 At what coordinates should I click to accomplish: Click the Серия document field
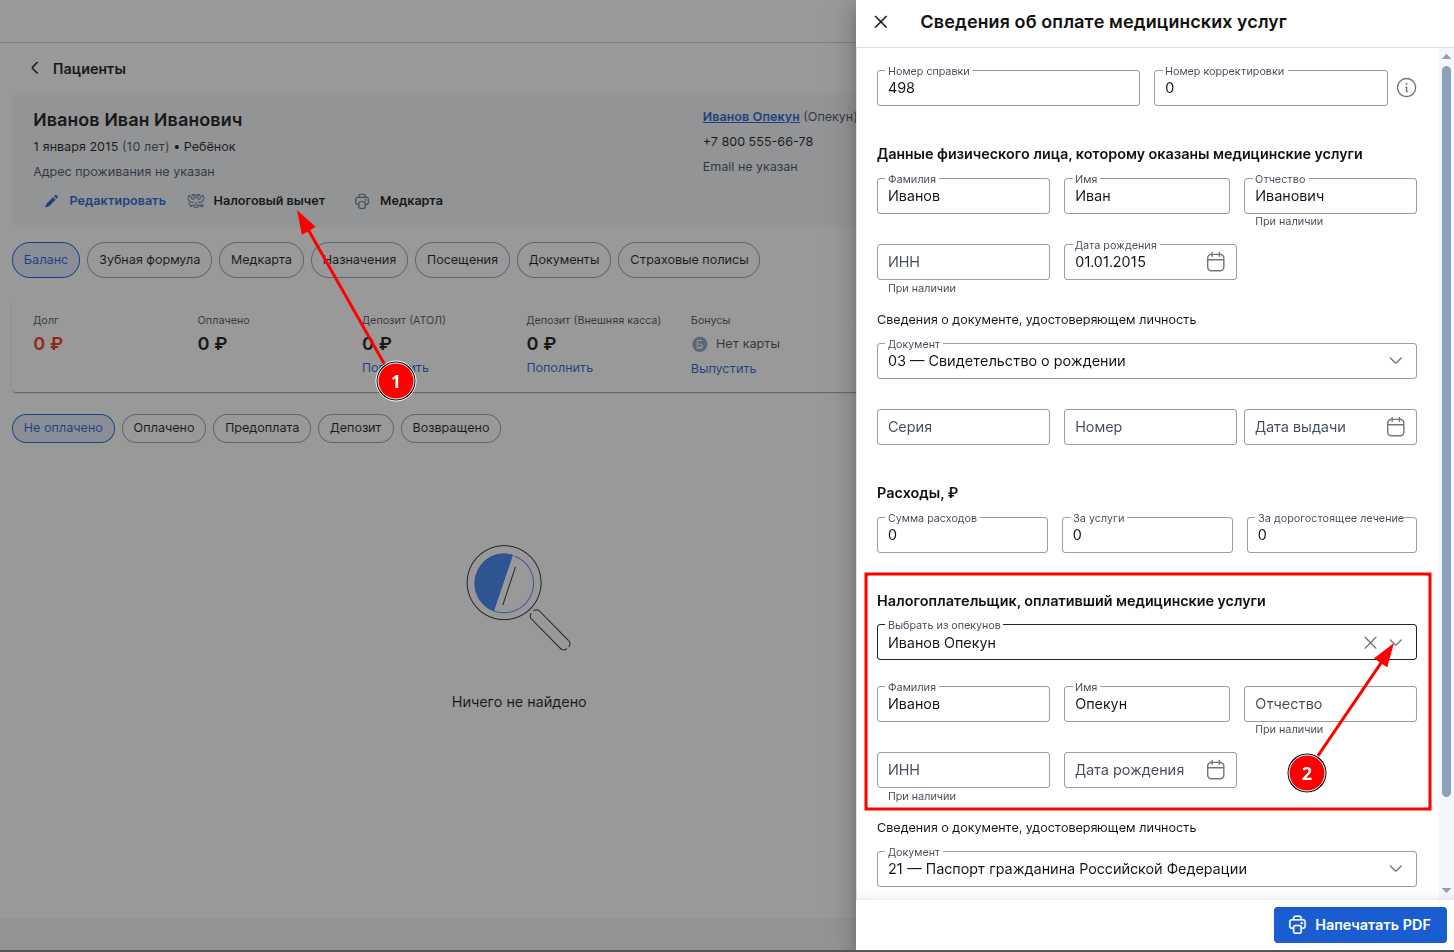coord(963,427)
